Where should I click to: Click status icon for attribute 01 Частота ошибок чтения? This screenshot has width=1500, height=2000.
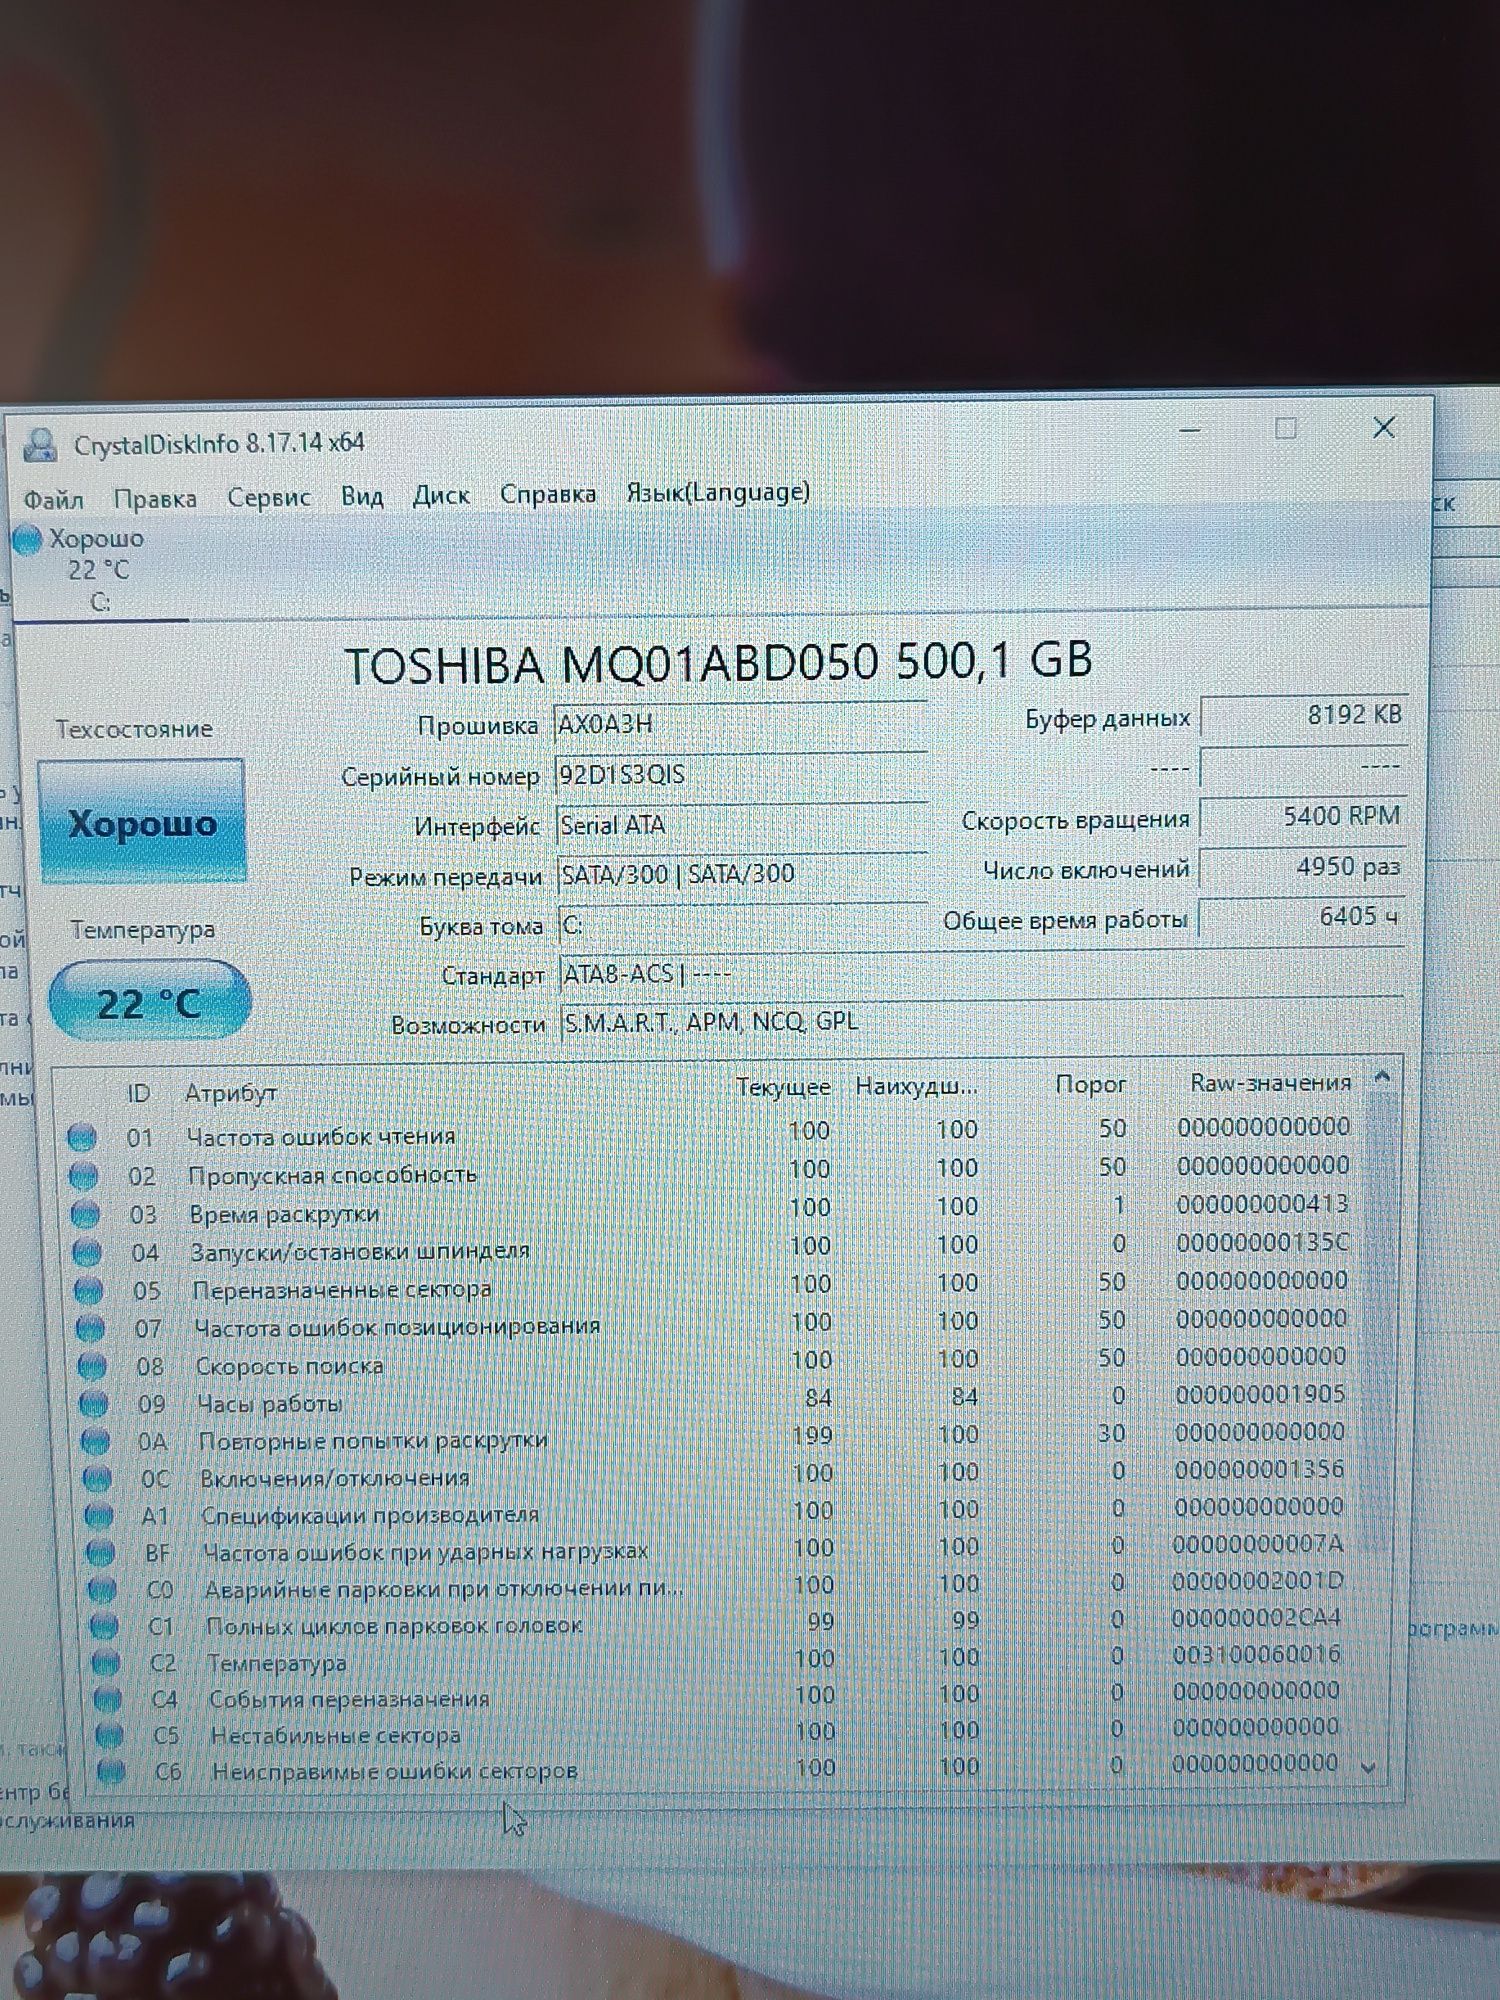82,1137
